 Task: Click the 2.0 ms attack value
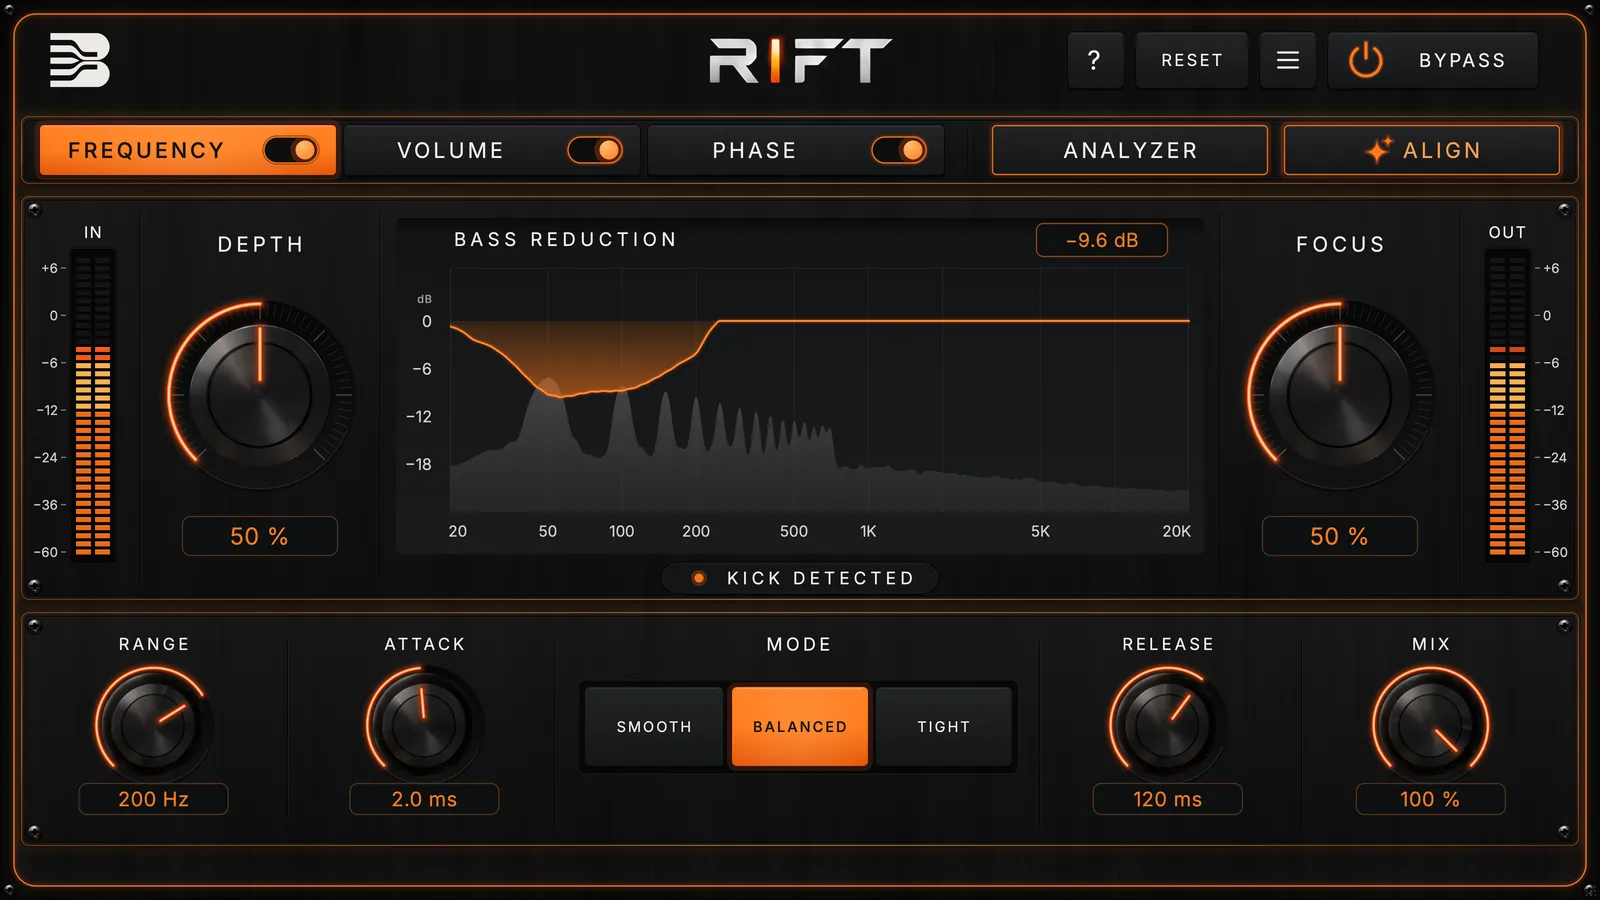click(x=424, y=799)
